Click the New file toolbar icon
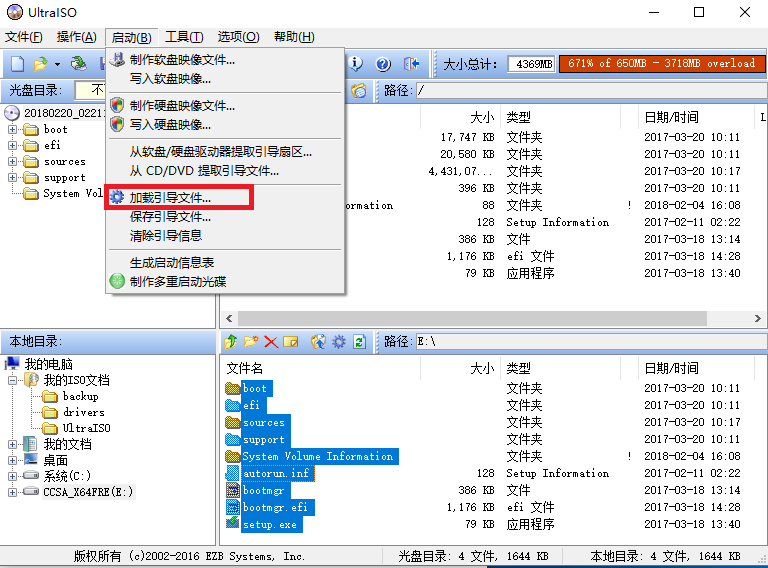 tap(18, 64)
